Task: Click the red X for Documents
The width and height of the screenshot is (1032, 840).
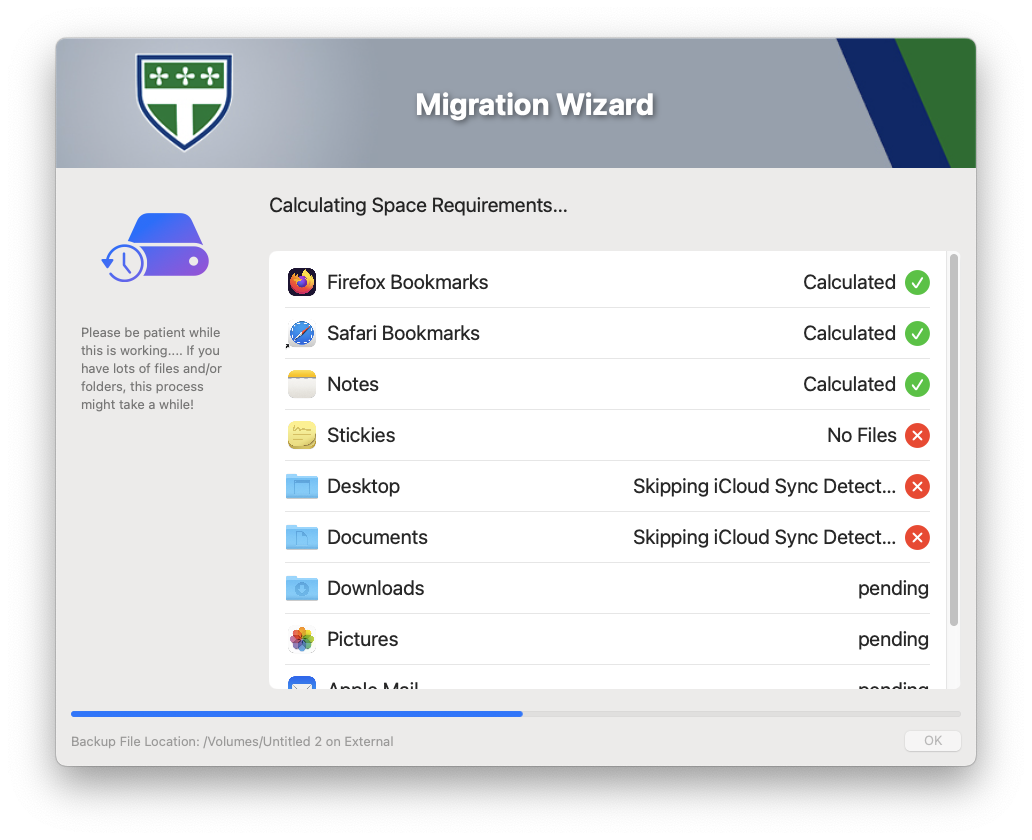Action: click(917, 537)
